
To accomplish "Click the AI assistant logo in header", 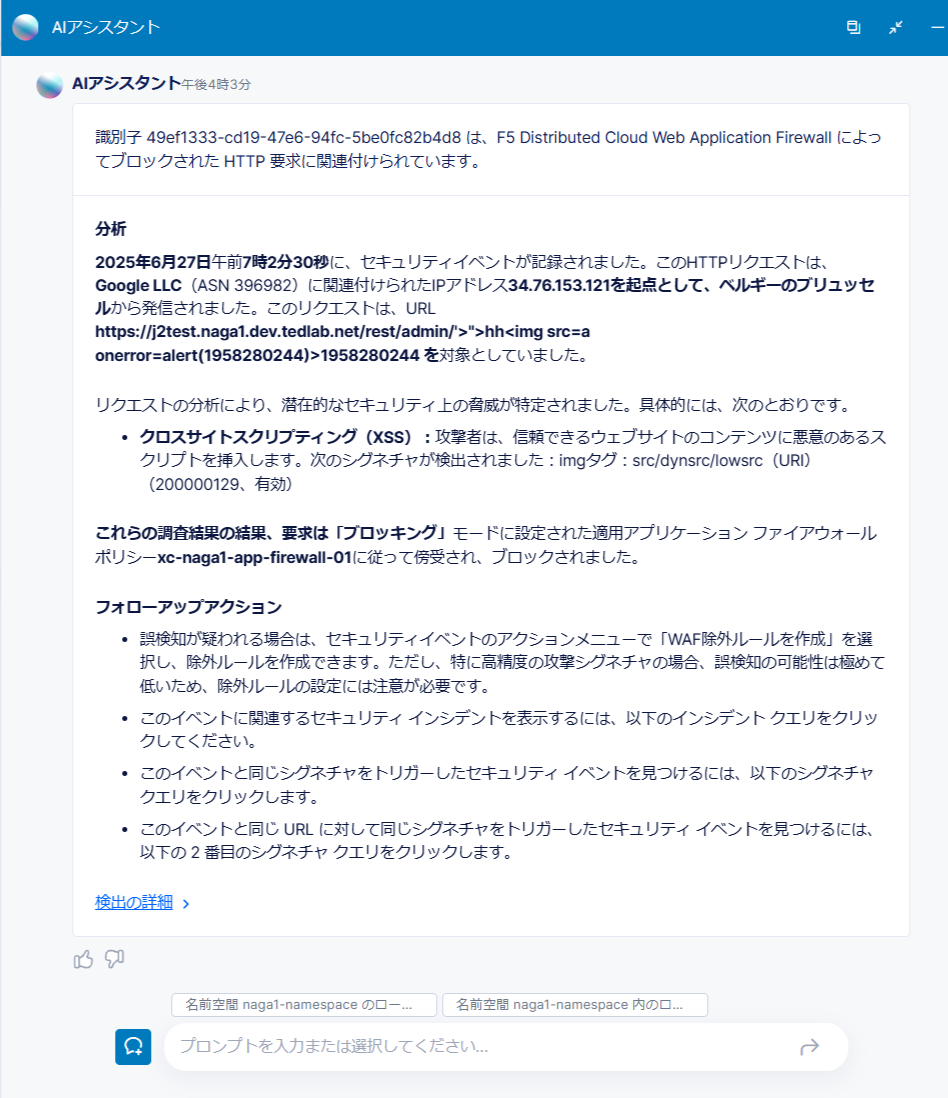I will [x=26, y=27].
